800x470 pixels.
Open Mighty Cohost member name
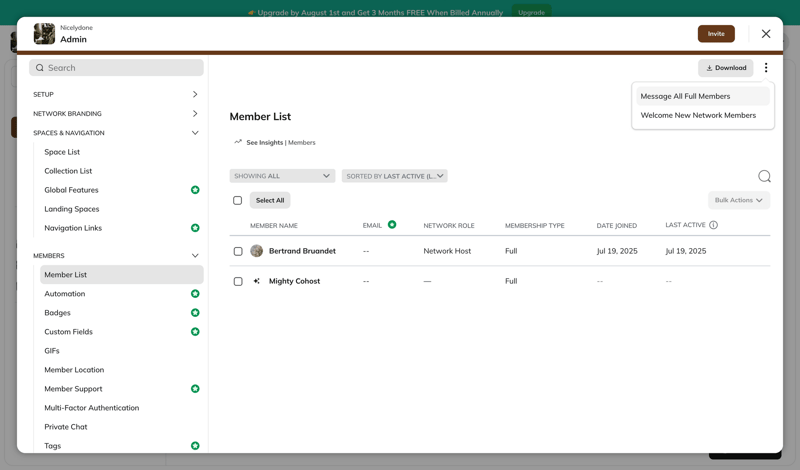(294, 281)
